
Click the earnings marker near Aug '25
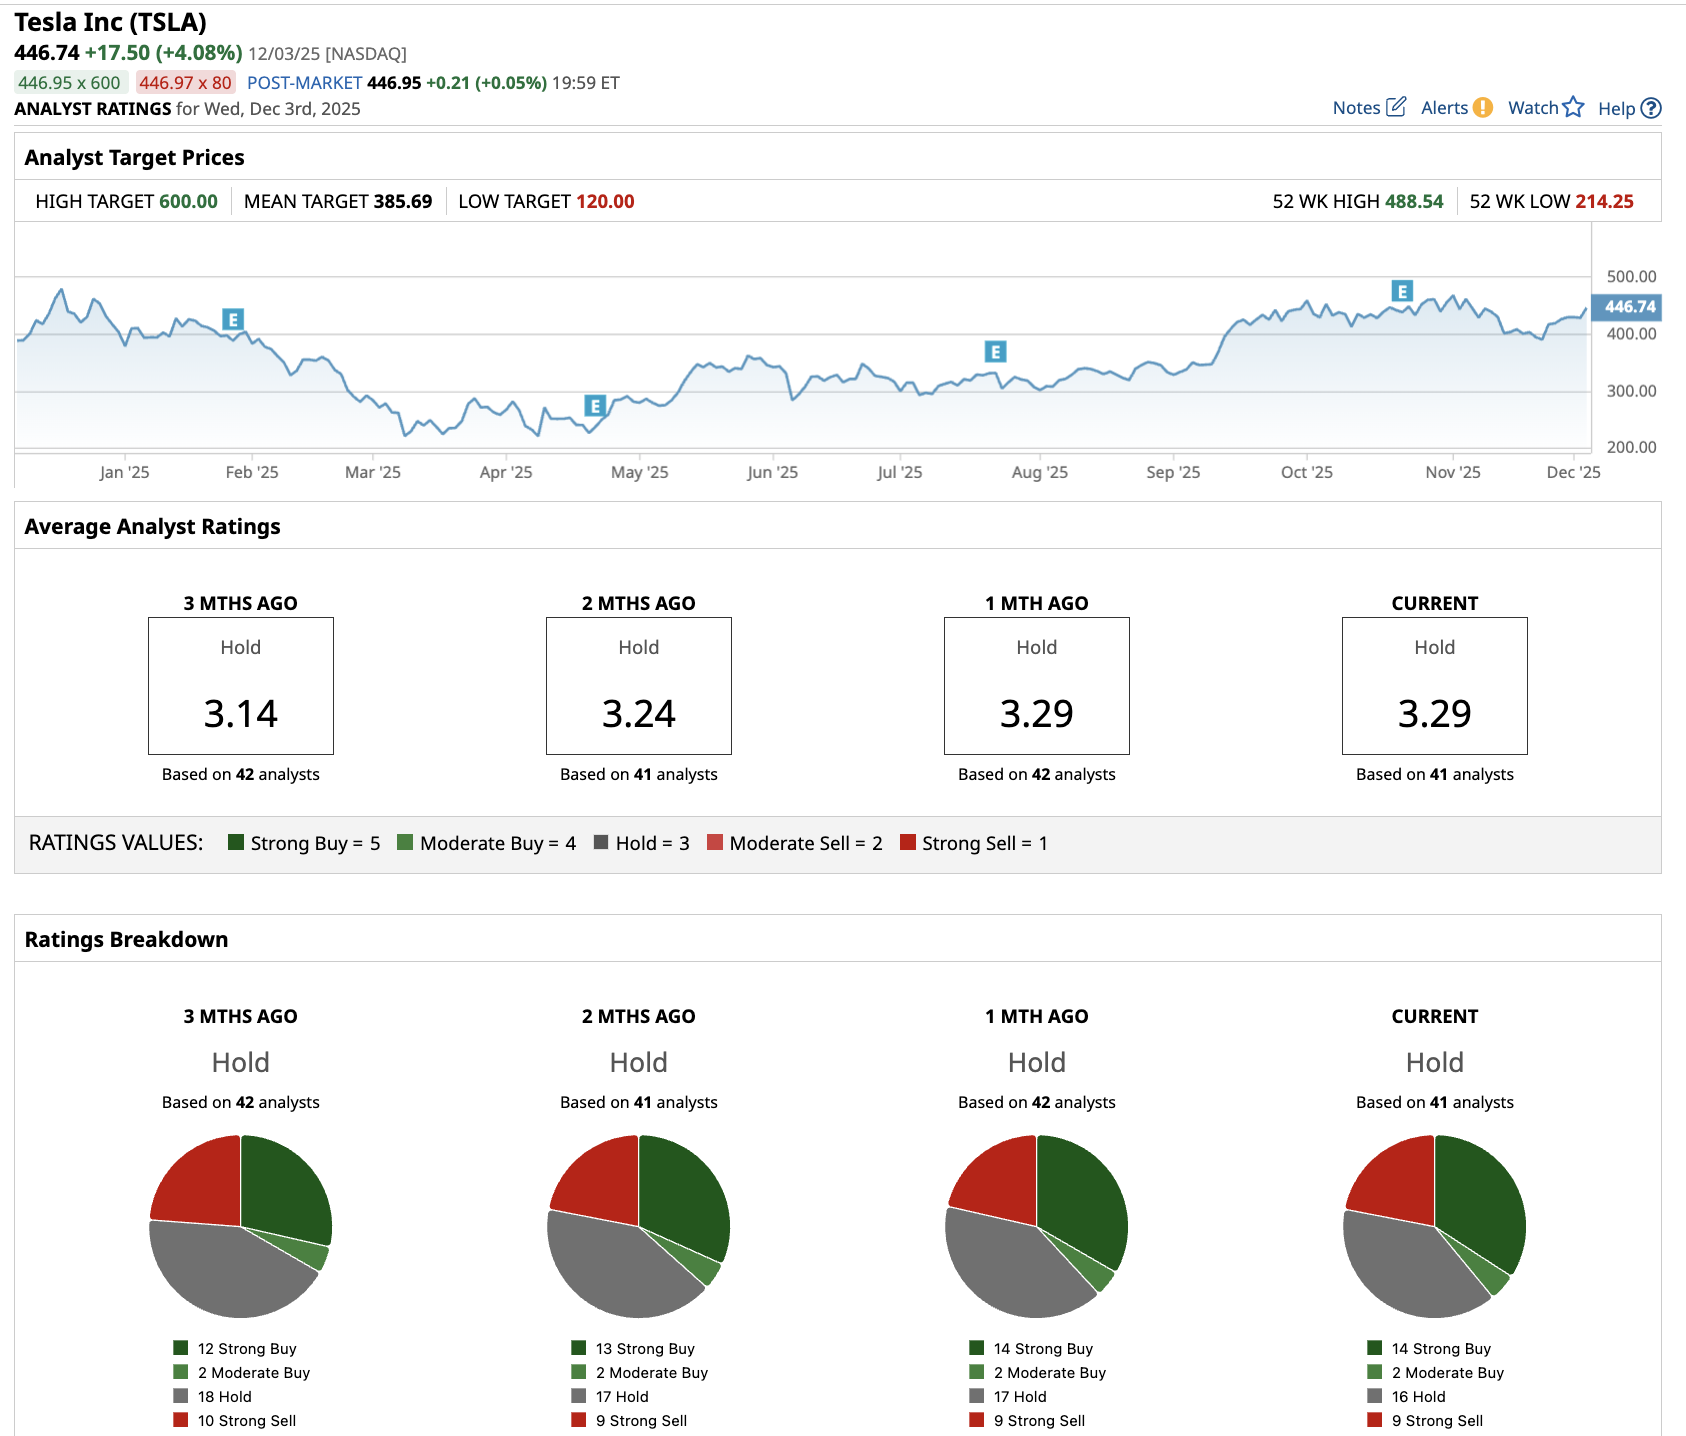click(994, 352)
